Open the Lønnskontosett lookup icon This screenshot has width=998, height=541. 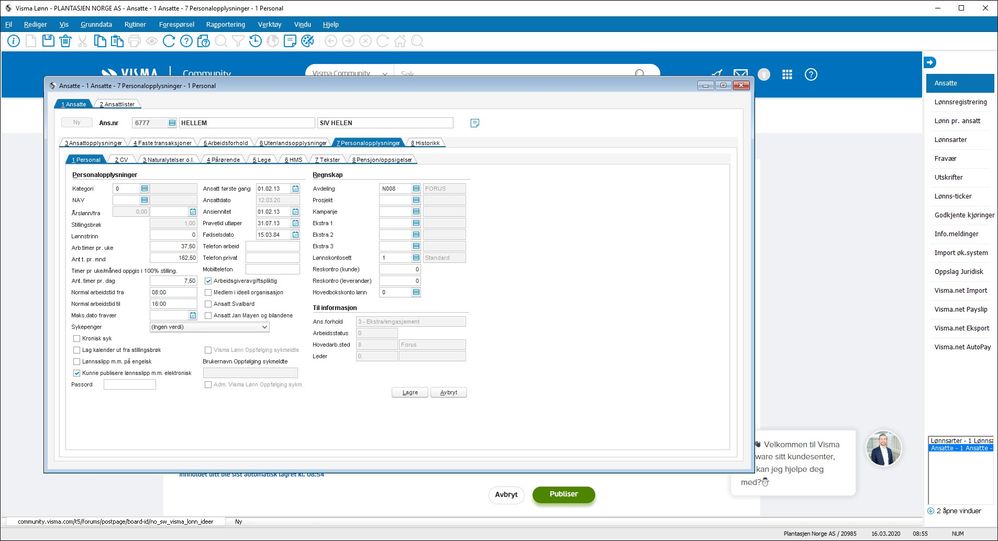pyautogui.click(x=416, y=258)
